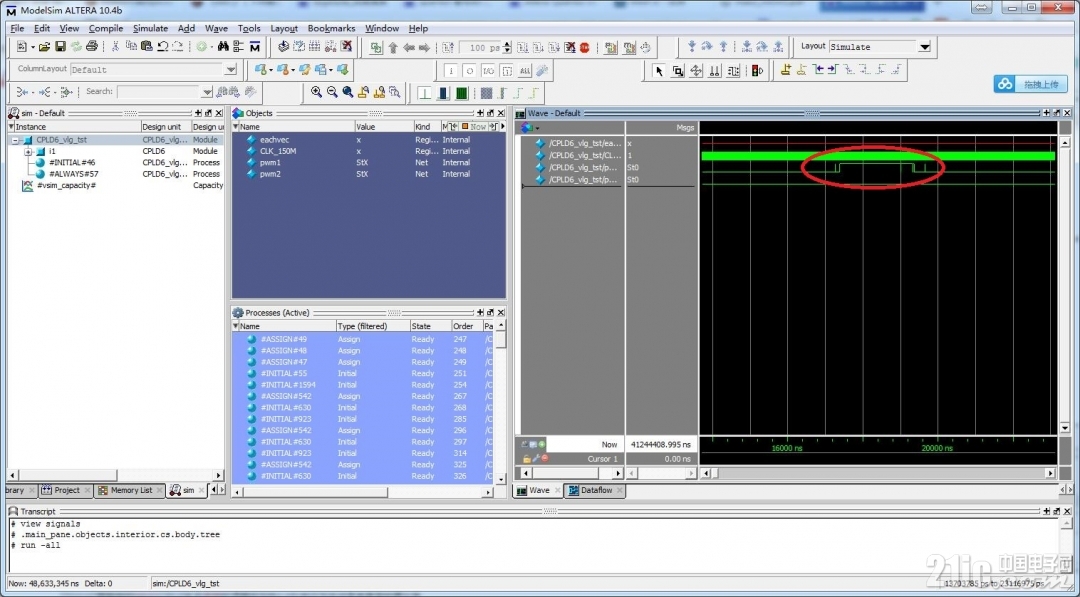
Task: Select the #ASSIGN#49 process row
Action: pos(363,339)
